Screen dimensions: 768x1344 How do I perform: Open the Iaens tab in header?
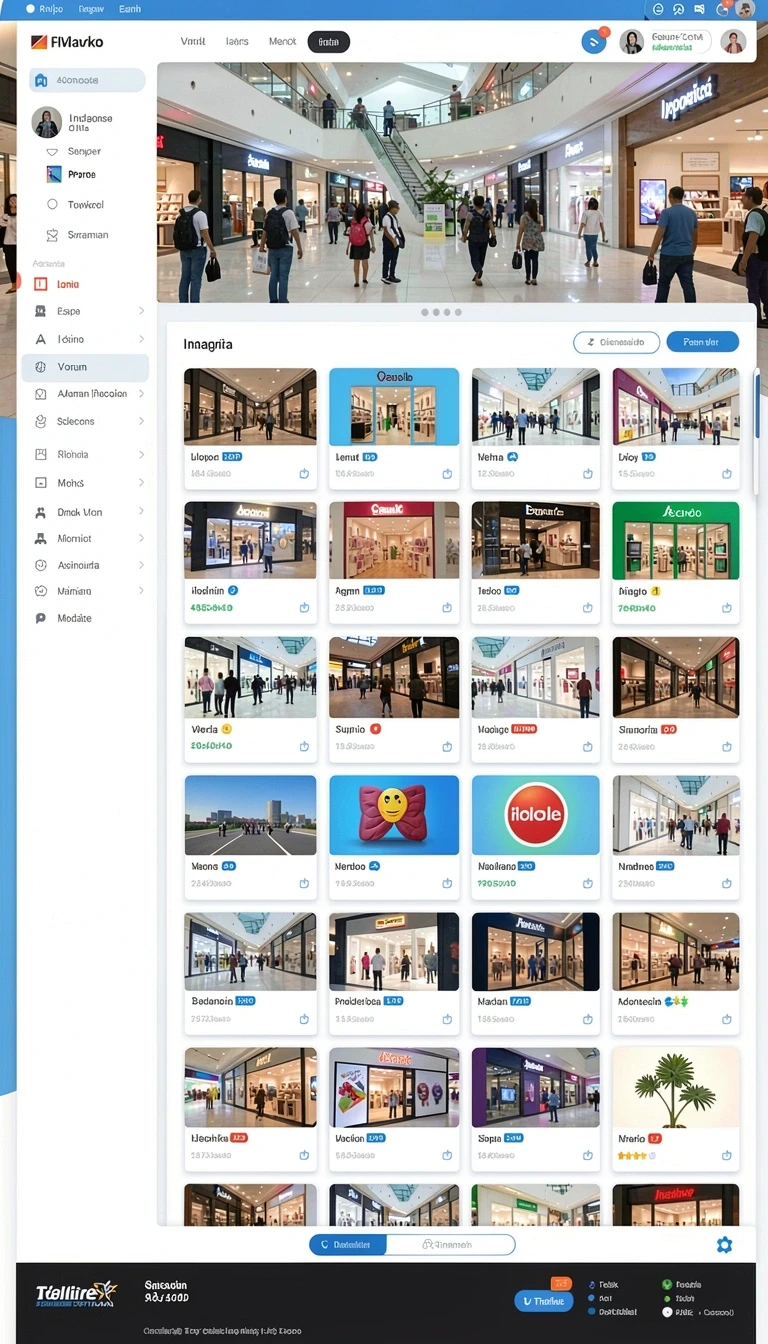[237, 42]
